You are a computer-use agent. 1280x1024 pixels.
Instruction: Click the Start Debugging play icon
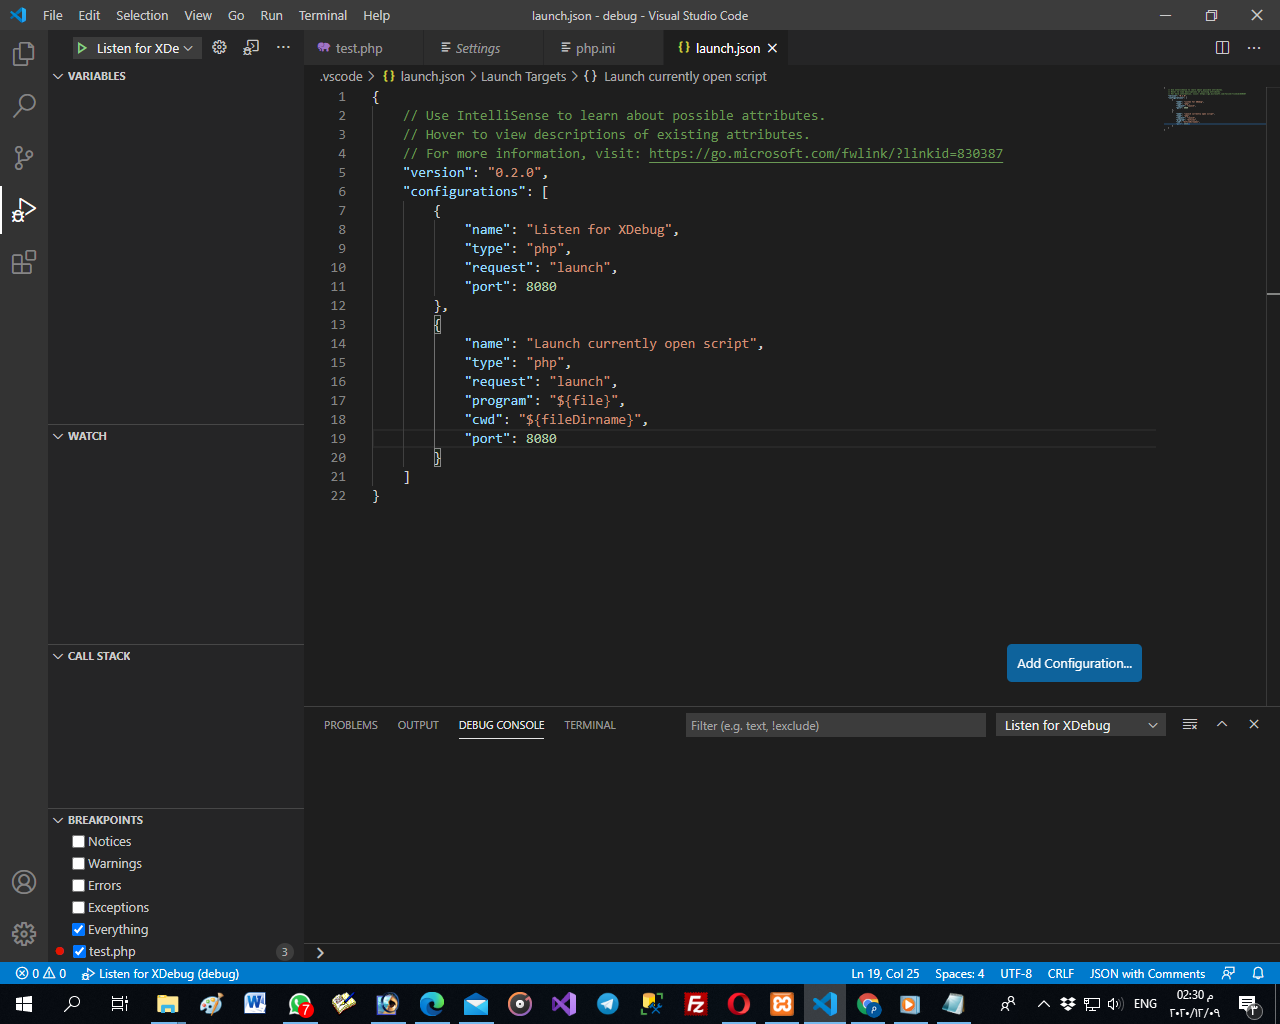(82, 48)
